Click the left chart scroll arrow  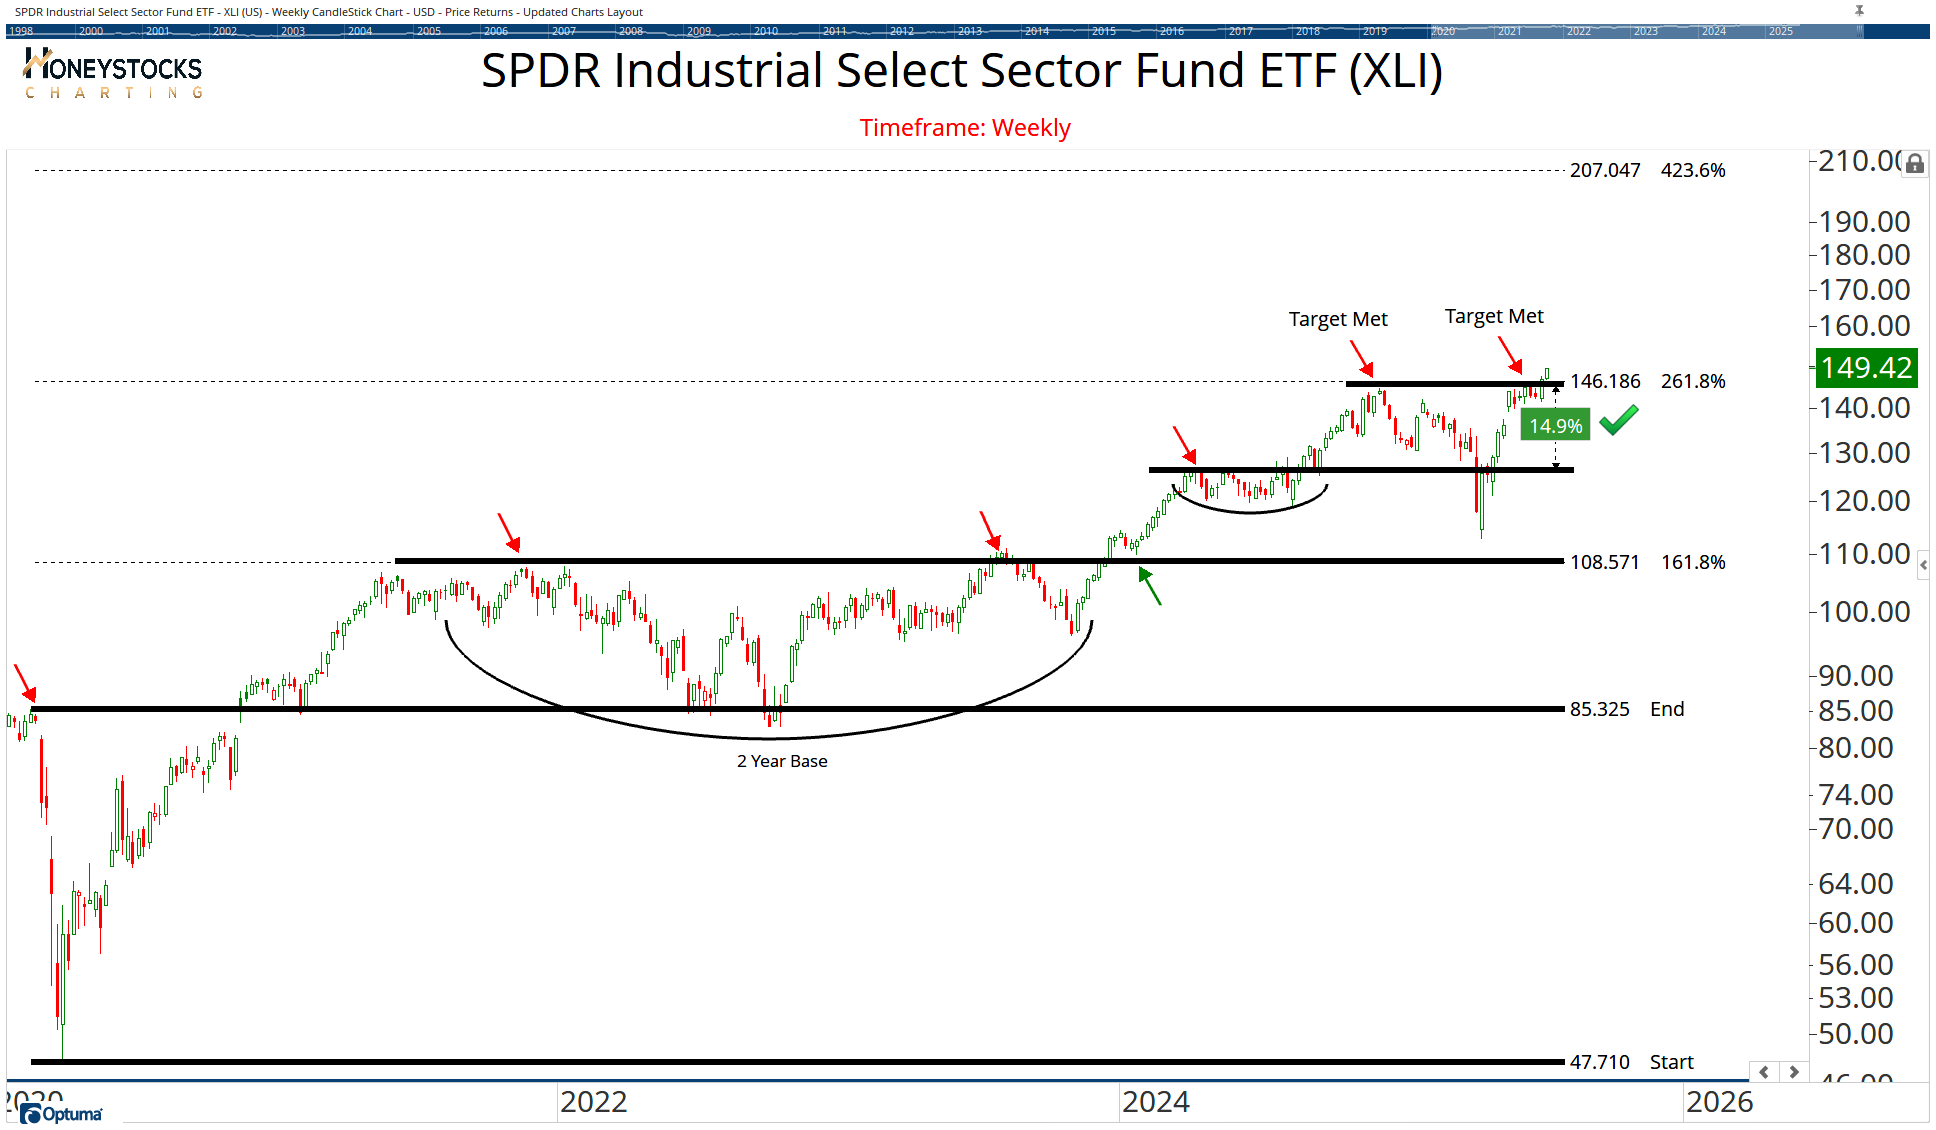click(1763, 1072)
